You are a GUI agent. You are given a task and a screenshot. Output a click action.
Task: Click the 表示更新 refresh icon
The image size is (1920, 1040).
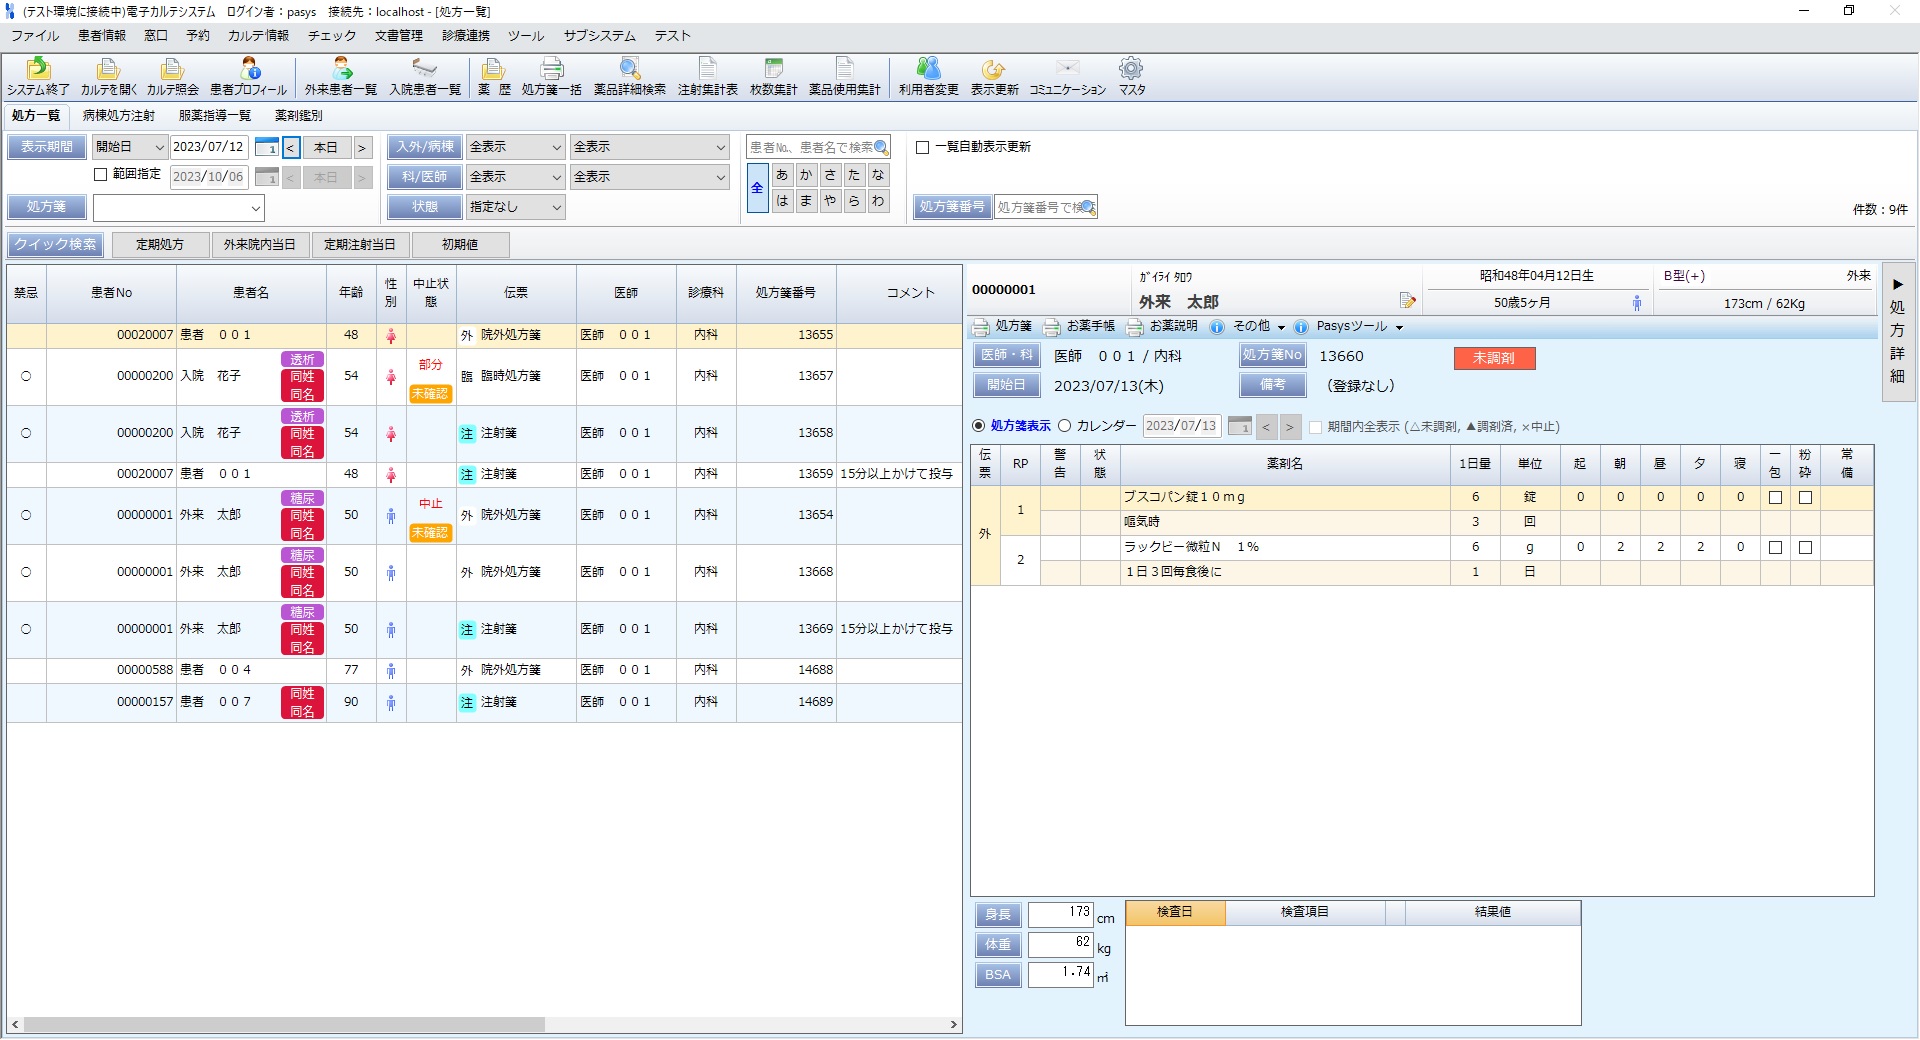click(x=993, y=69)
